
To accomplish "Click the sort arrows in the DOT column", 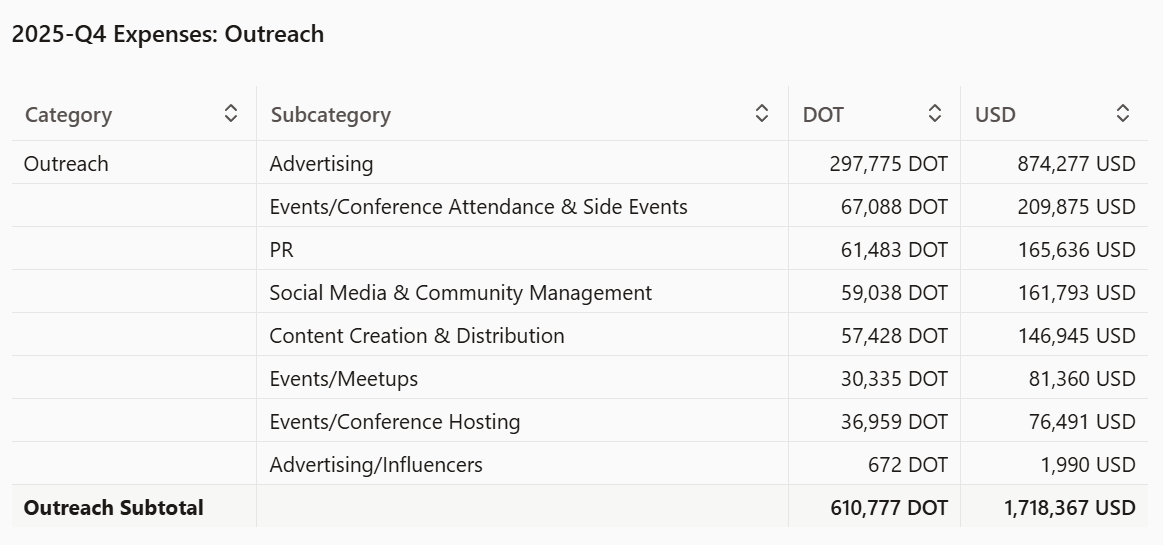I will tap(935, 114).
